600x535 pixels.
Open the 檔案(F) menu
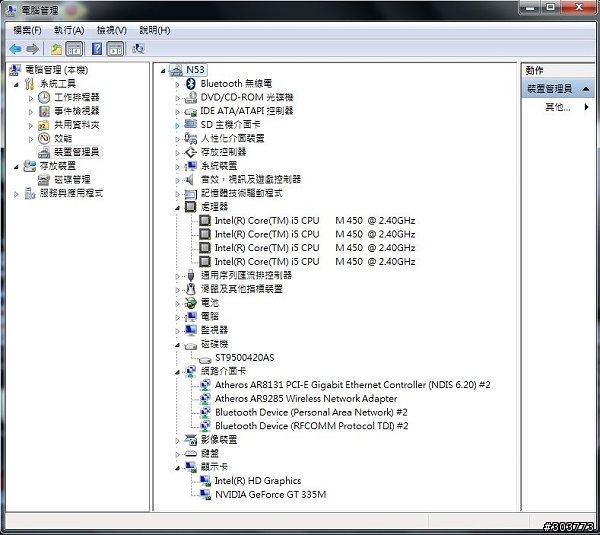[x=27, y=30]
